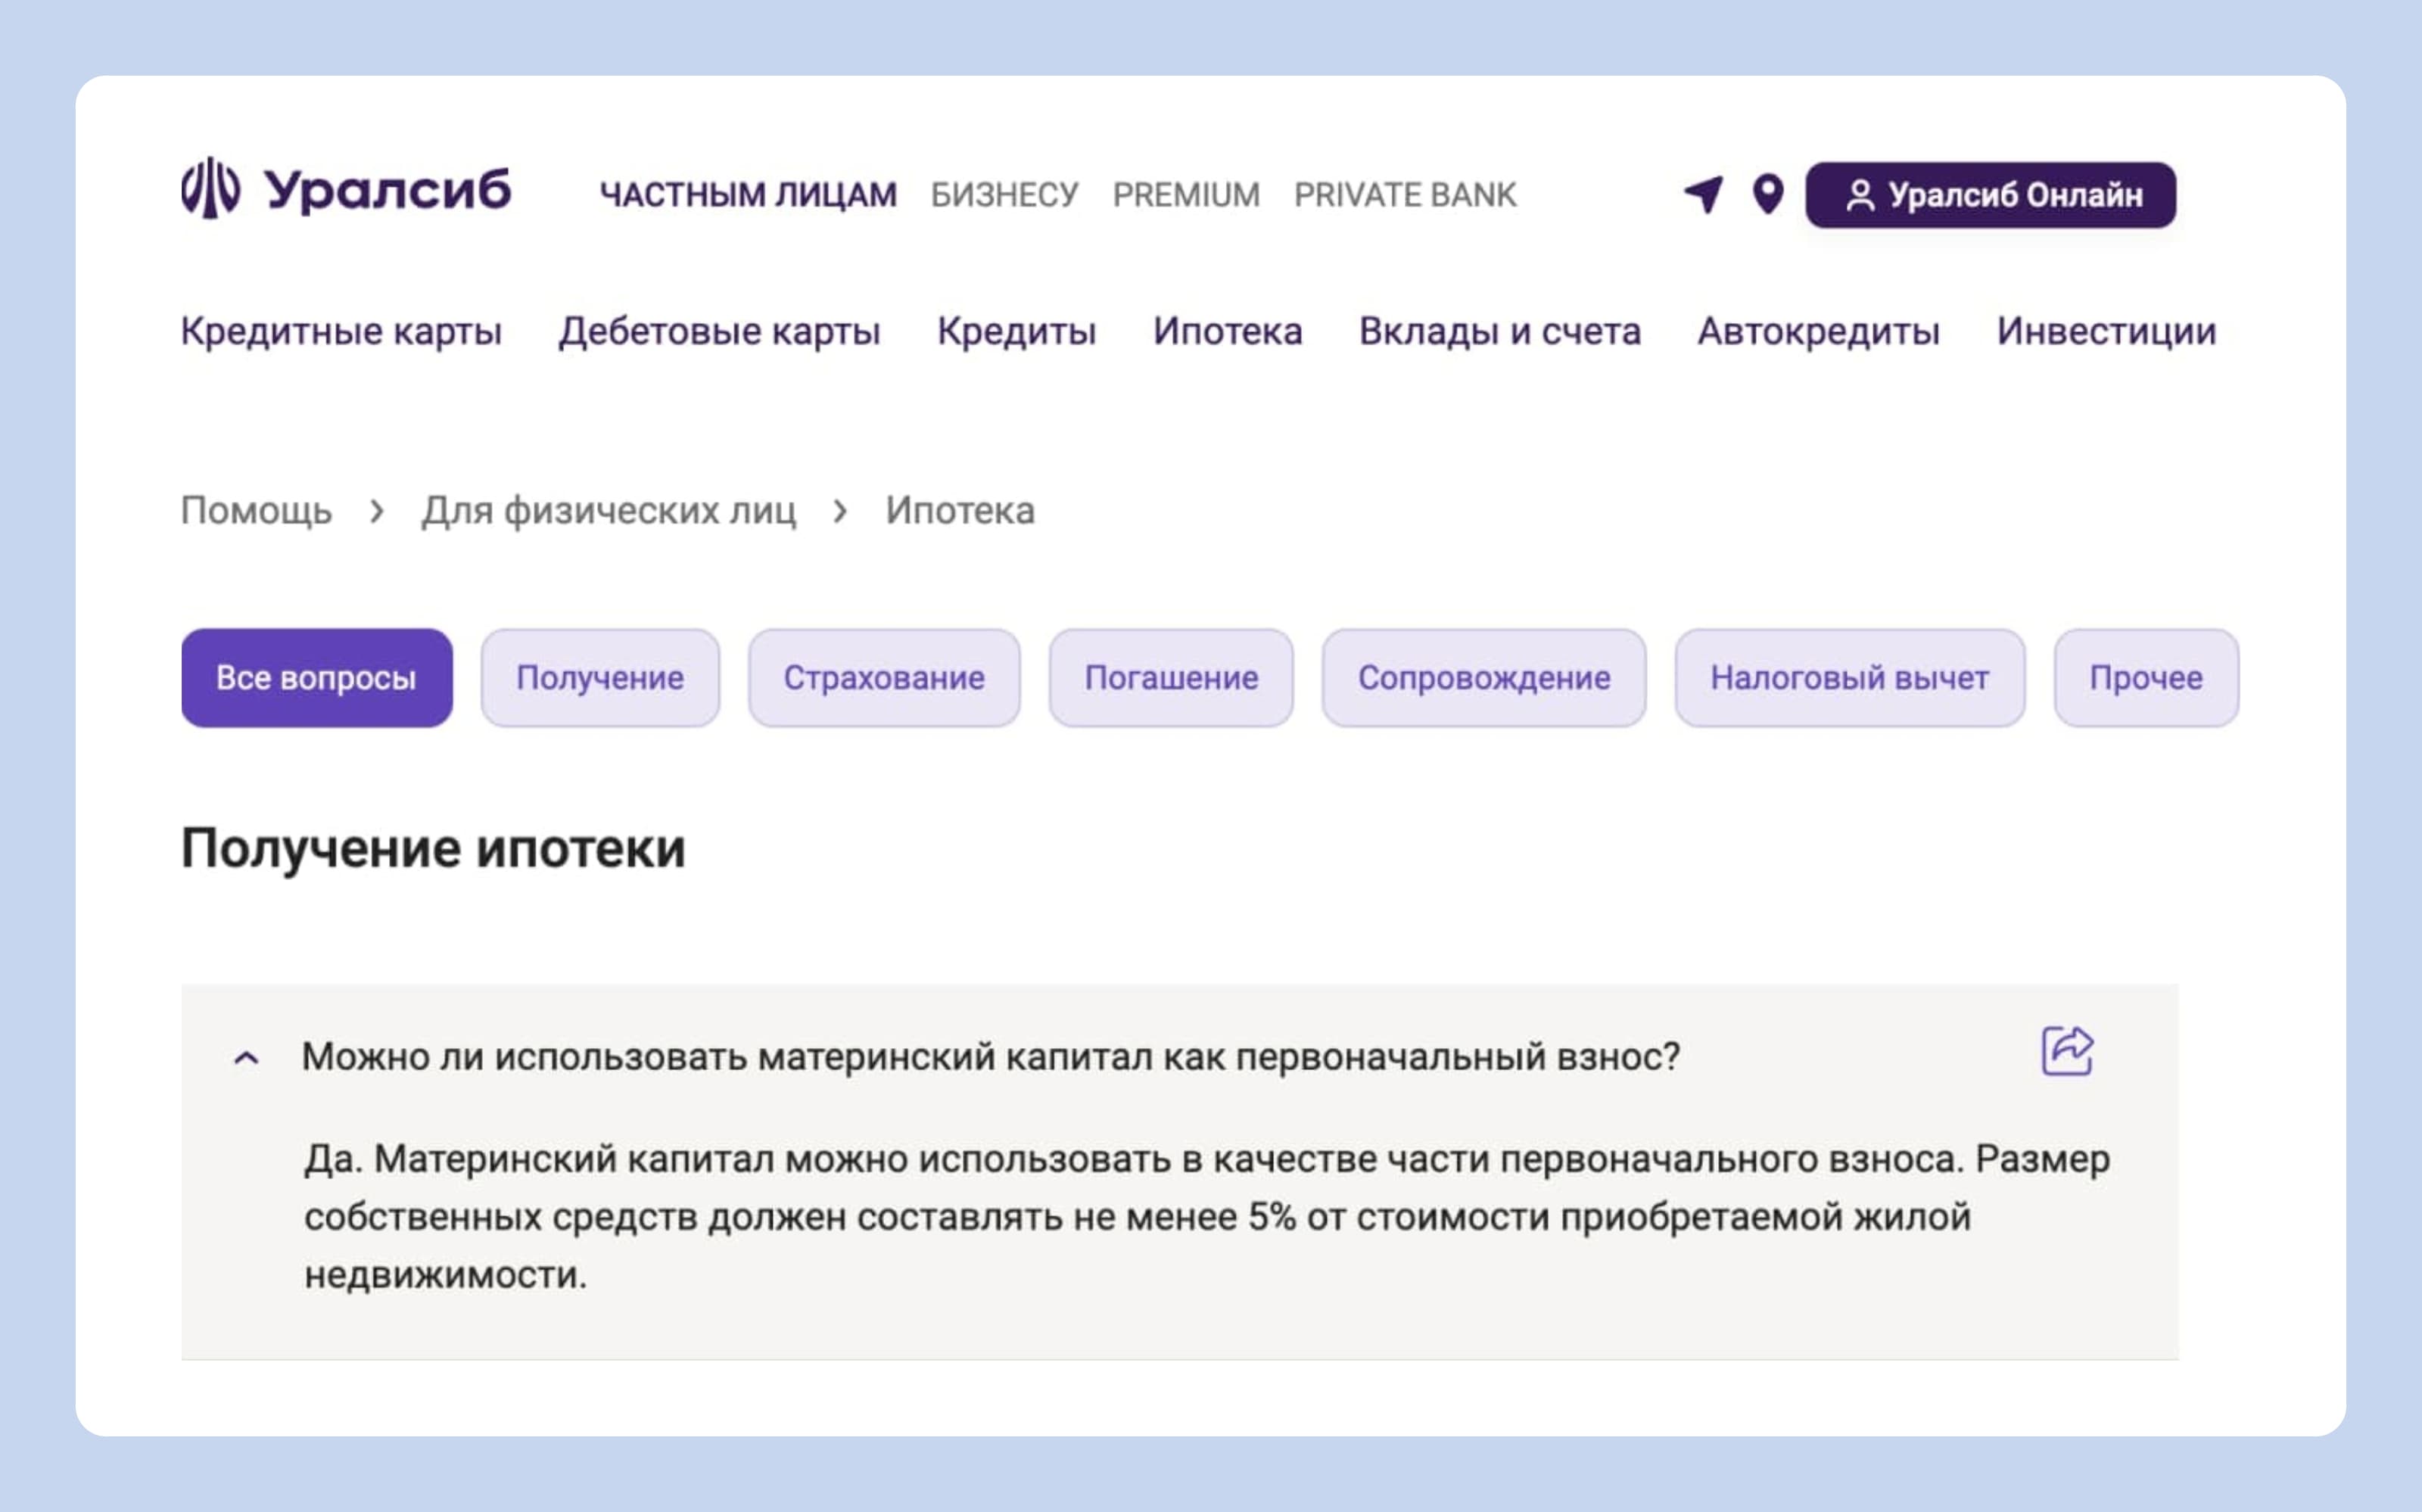Open Уралсиб Онлайн login button
2422x1512 pixels.
(1990, 195)
